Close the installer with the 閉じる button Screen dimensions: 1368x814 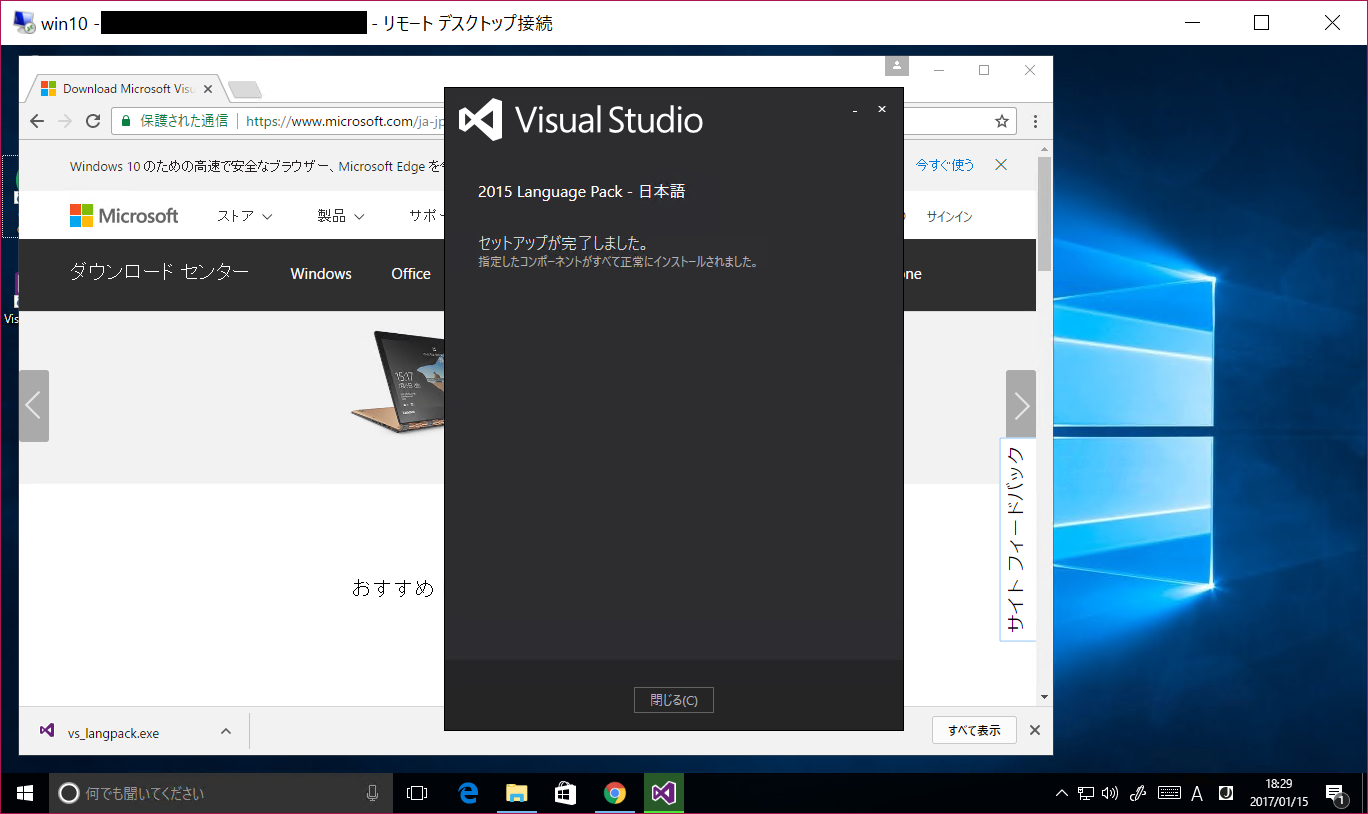coord(673,699)
